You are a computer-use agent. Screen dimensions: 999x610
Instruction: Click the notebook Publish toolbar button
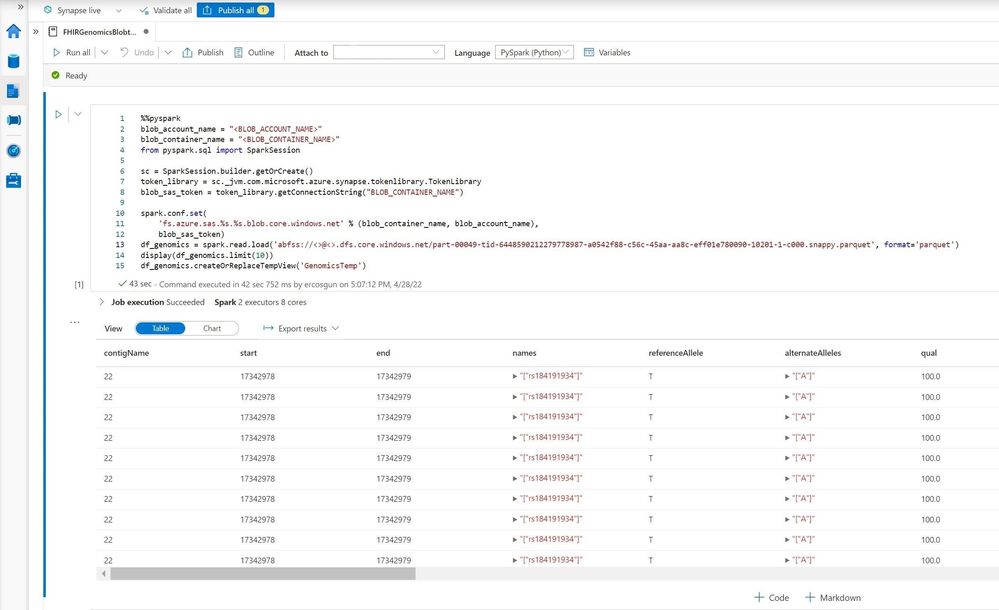(203, 52)
